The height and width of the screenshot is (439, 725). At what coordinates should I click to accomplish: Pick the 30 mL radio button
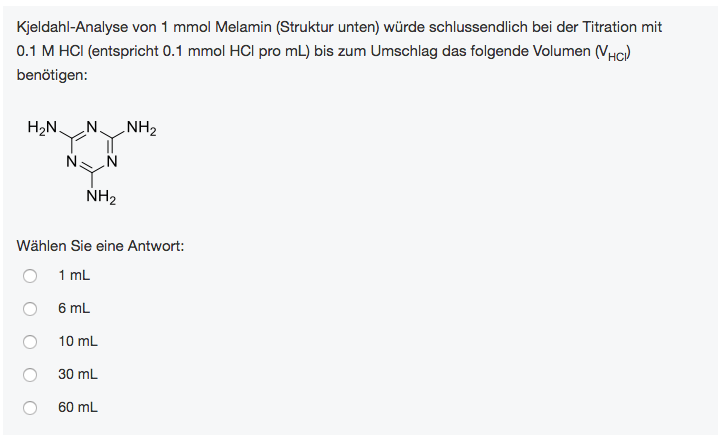click(x=30, y=375)
